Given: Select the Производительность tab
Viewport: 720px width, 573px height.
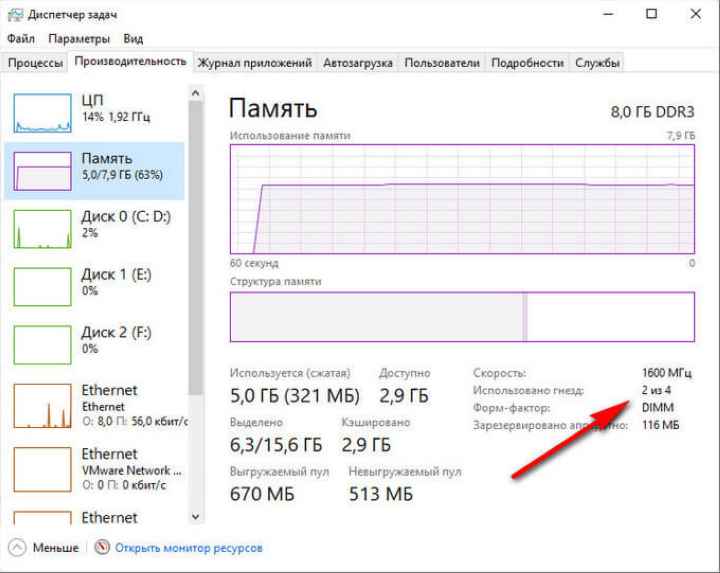Looking at the screenshot, I should pos(130,62).
